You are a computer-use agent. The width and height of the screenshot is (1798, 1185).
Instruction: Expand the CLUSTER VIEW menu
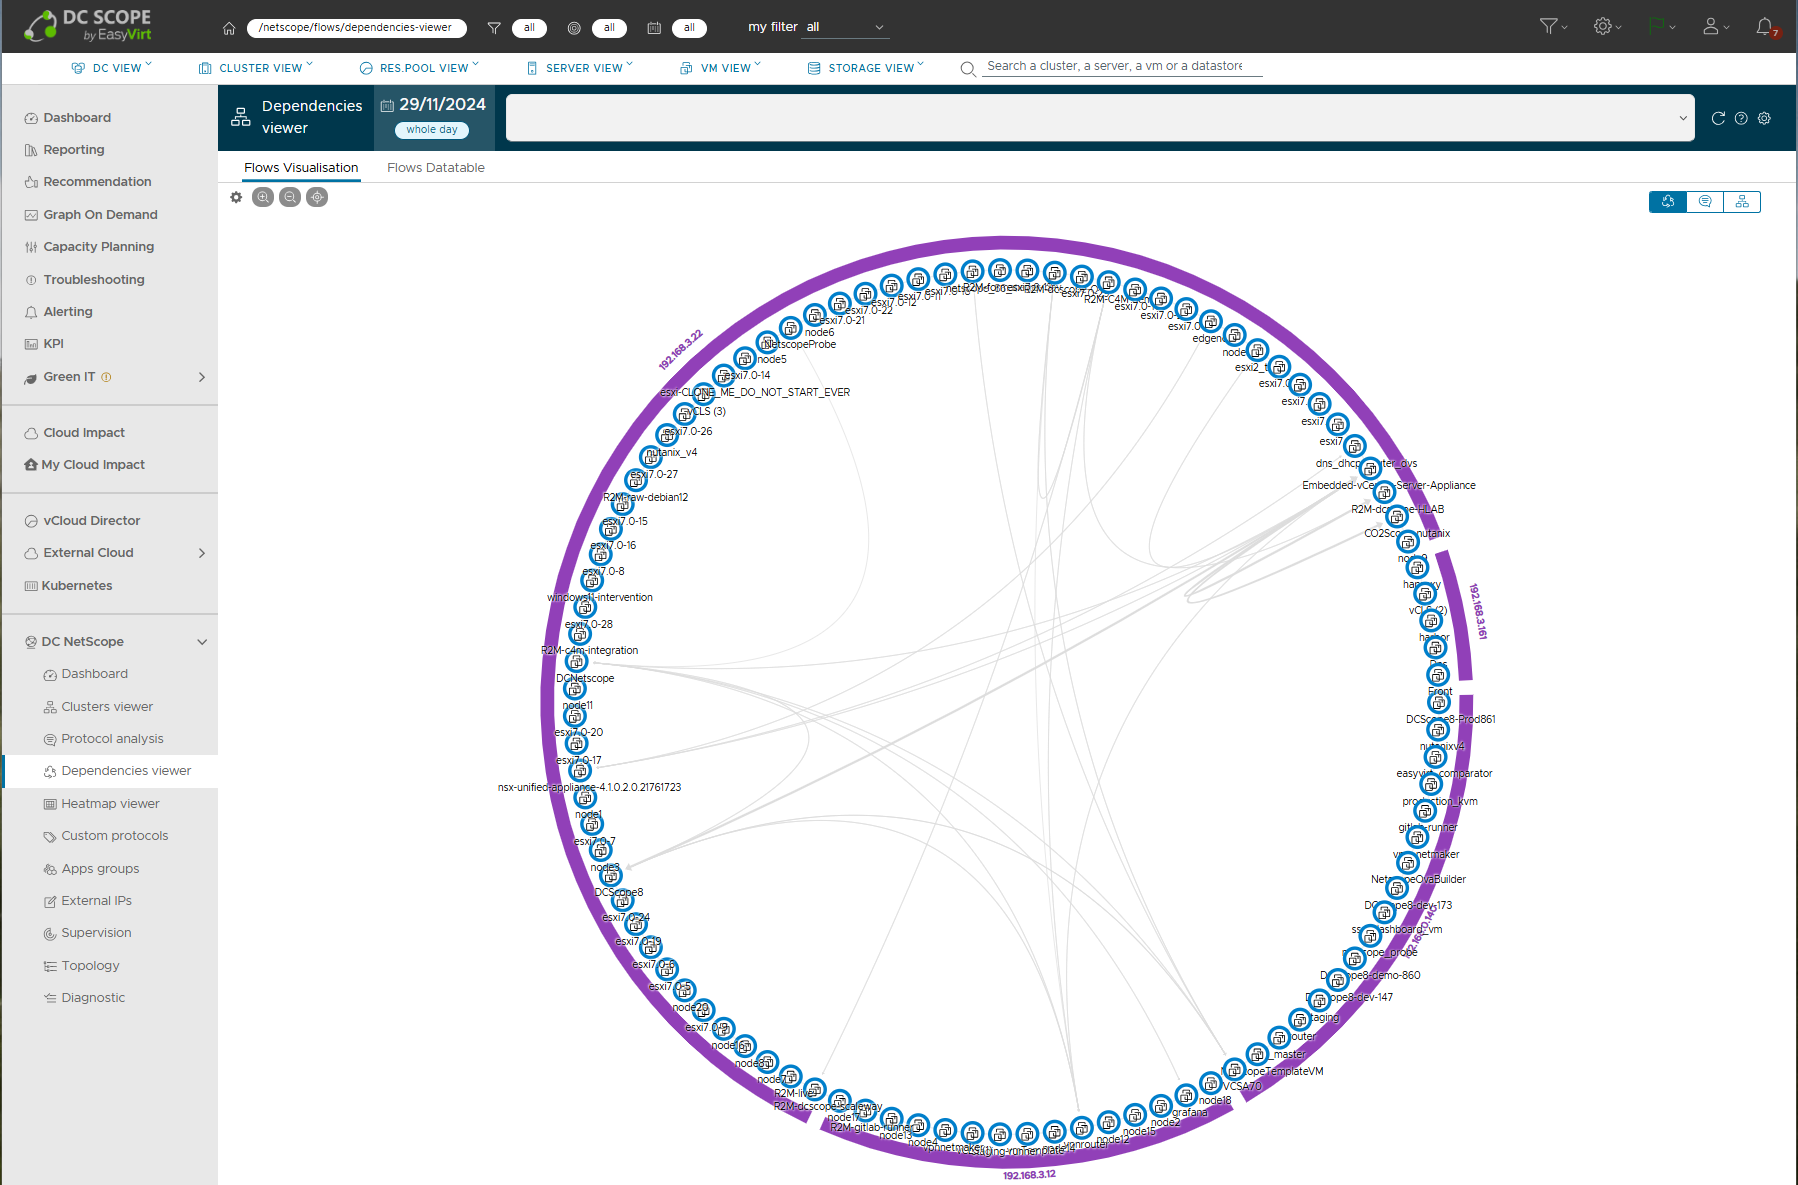click(256, 68)
